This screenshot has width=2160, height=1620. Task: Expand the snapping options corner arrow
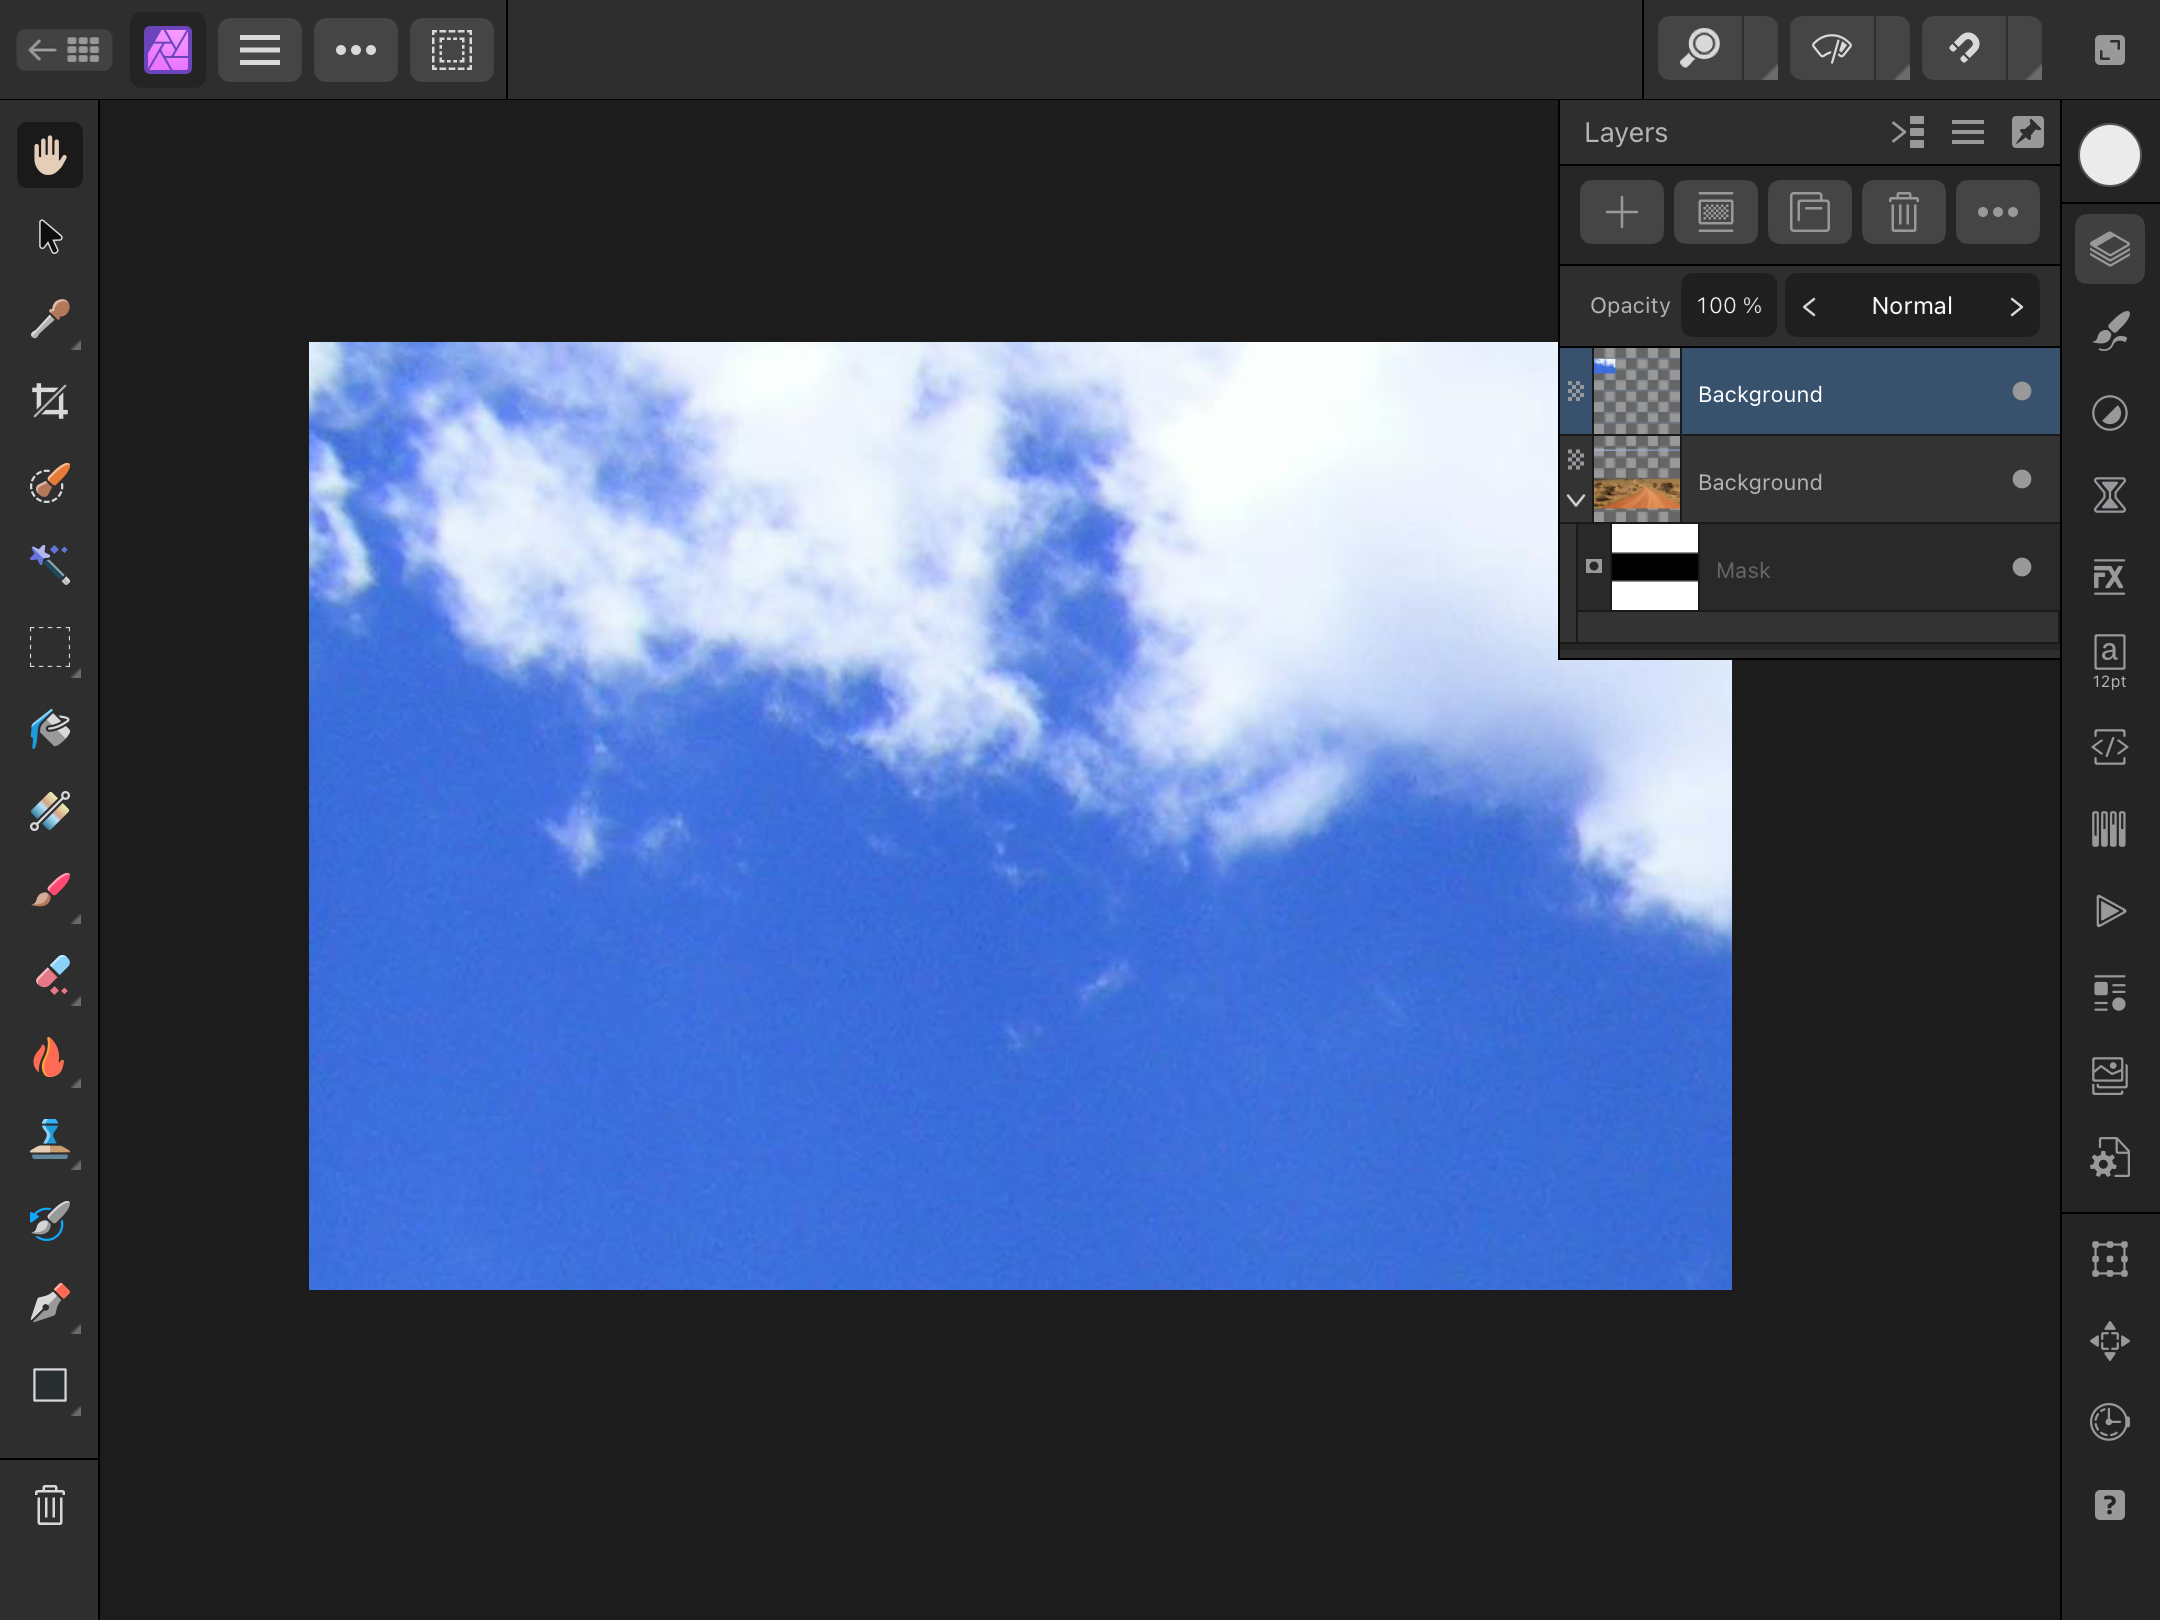tap(2025, 48)
